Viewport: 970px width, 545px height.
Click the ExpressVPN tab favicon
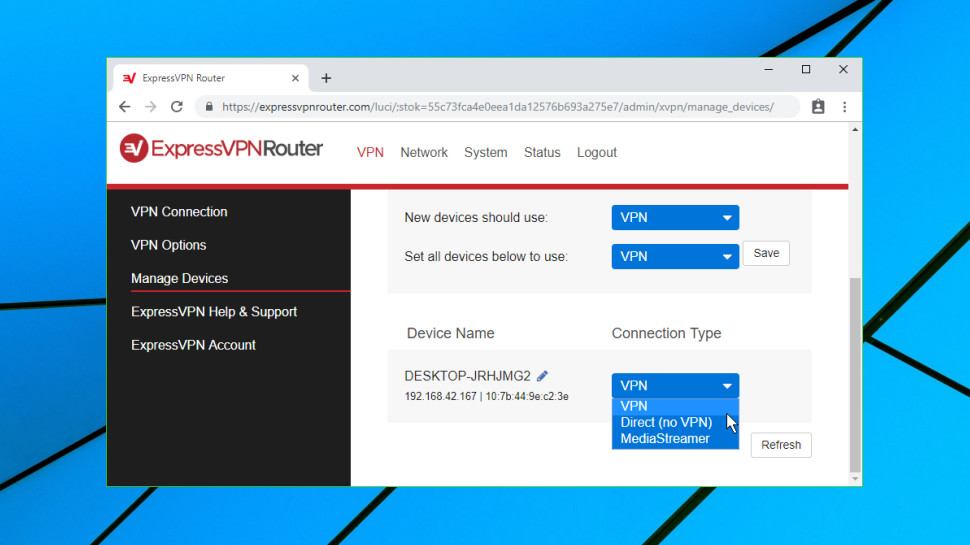(129, 78)
